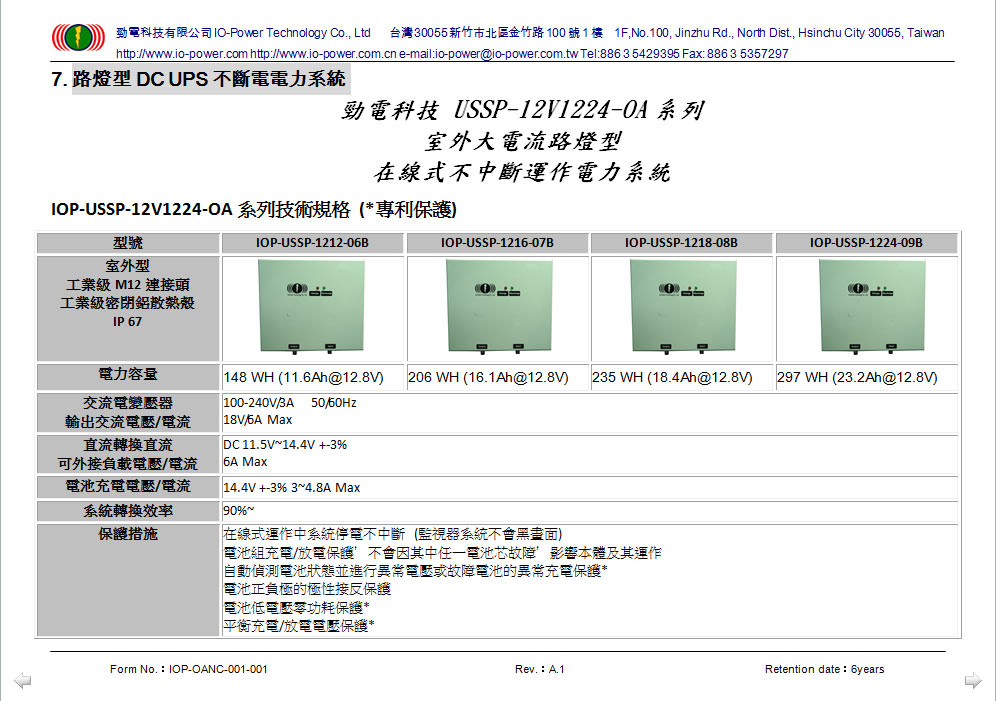Select the IOP-USSP-1218-08B product image
996x701 pixels.
[x=683, y=307]
